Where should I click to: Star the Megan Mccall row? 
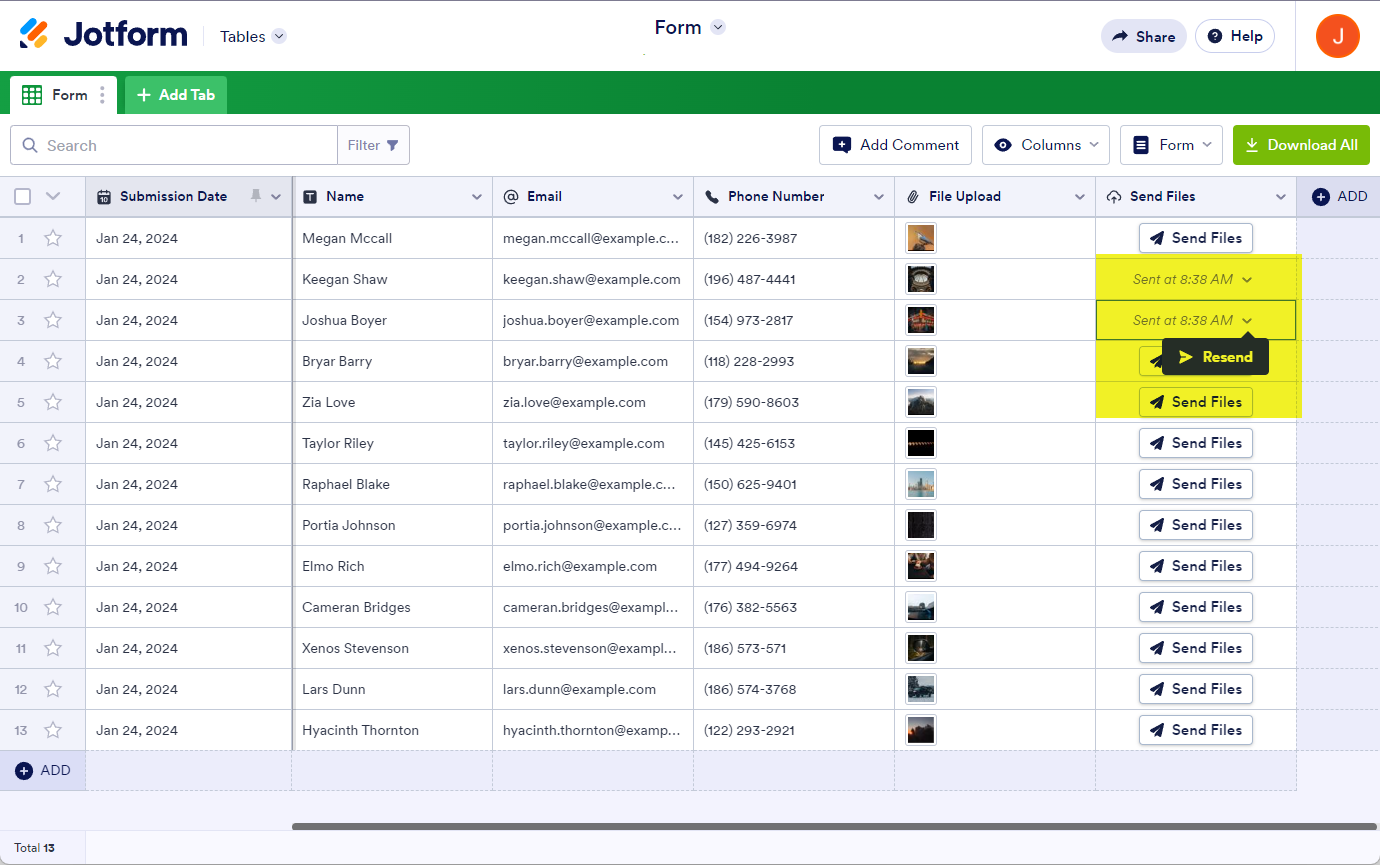click(53, 238)
